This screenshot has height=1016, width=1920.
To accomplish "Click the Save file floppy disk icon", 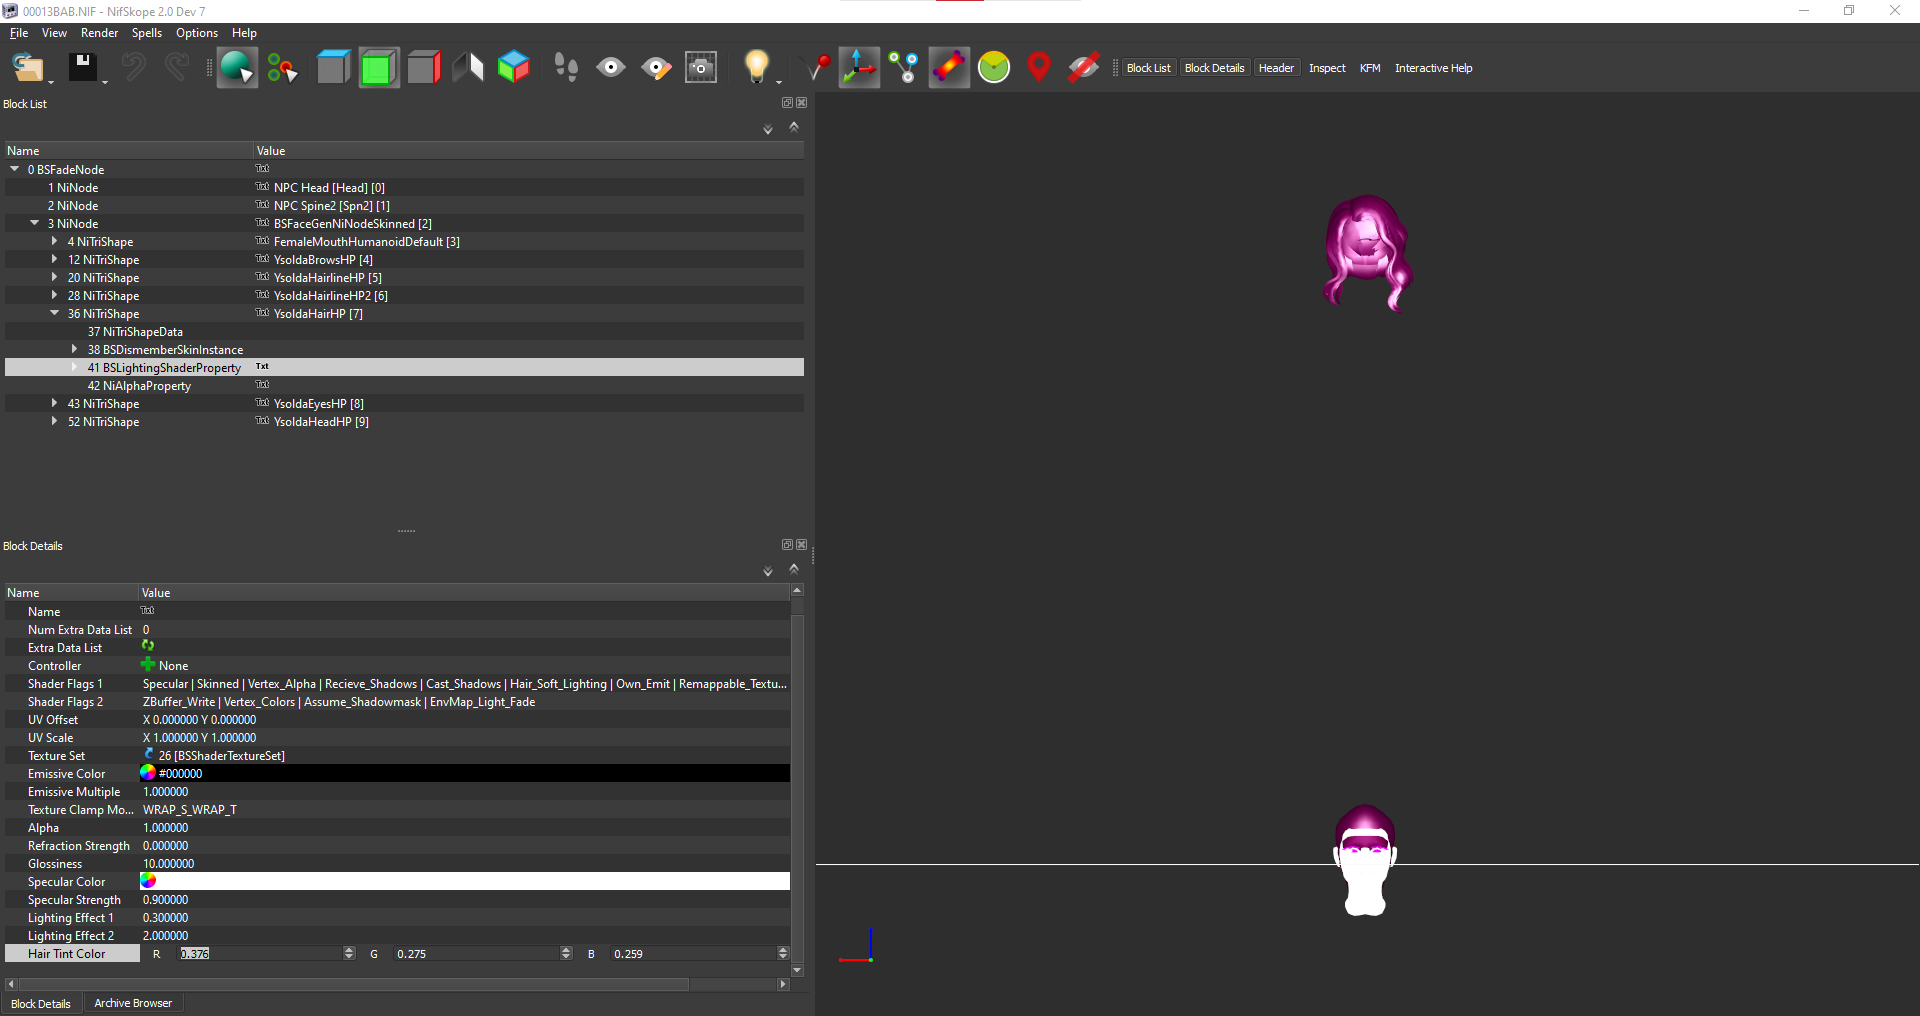I will coord(83,67).
